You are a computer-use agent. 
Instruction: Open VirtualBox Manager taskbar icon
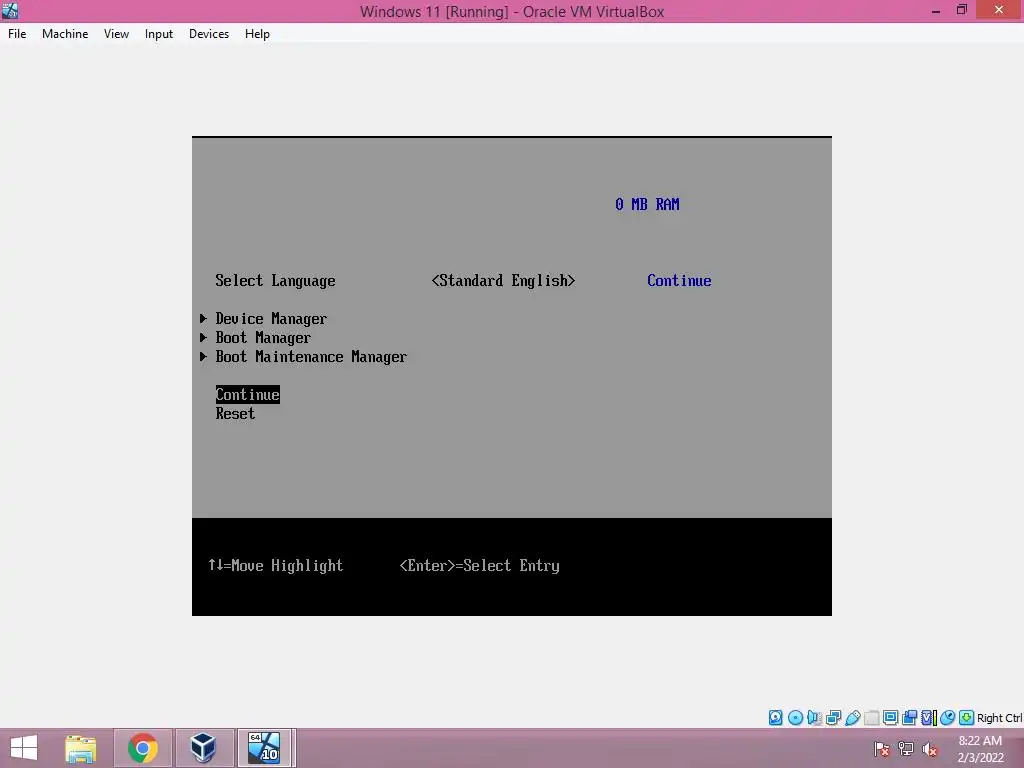click(x=203, y=748)
